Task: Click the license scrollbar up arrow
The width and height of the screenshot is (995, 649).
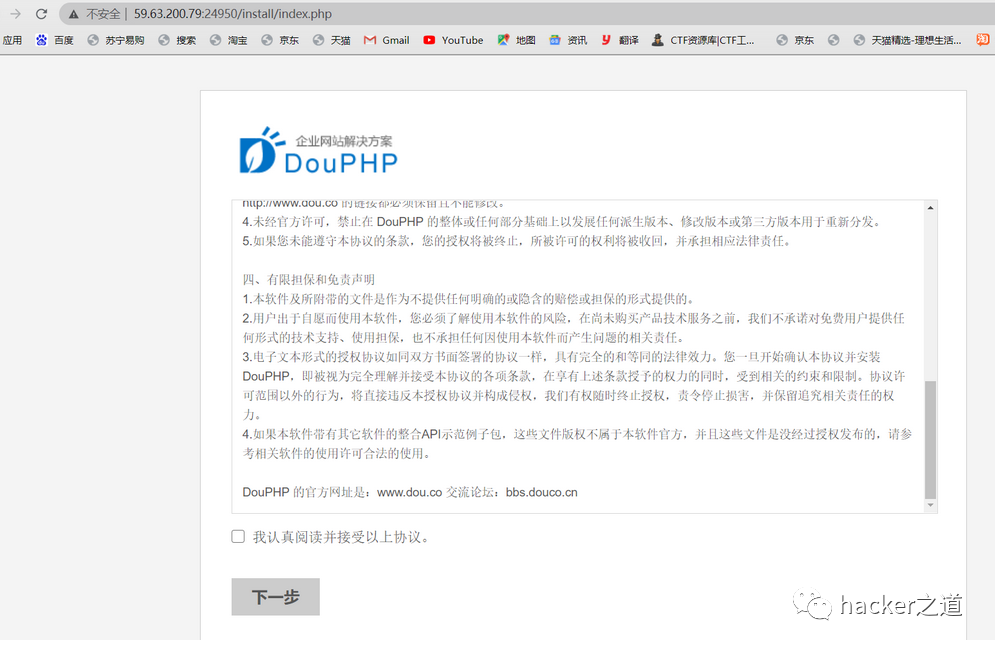Action: (930, 207)
